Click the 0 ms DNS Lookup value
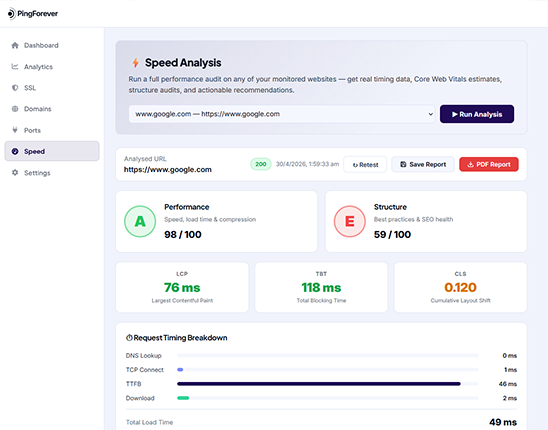 pyautogui.click(x=510, y=356)
